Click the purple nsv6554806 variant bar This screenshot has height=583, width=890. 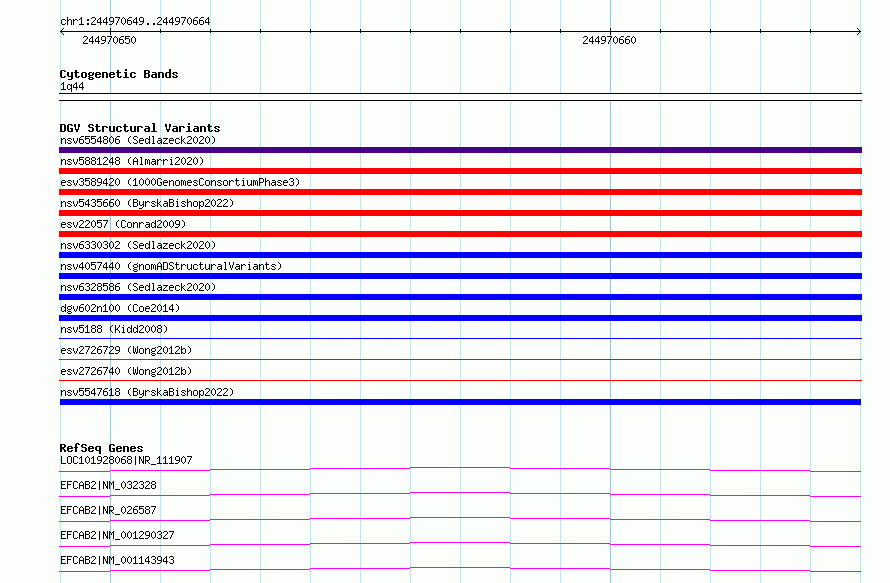(x=460, y=150)
